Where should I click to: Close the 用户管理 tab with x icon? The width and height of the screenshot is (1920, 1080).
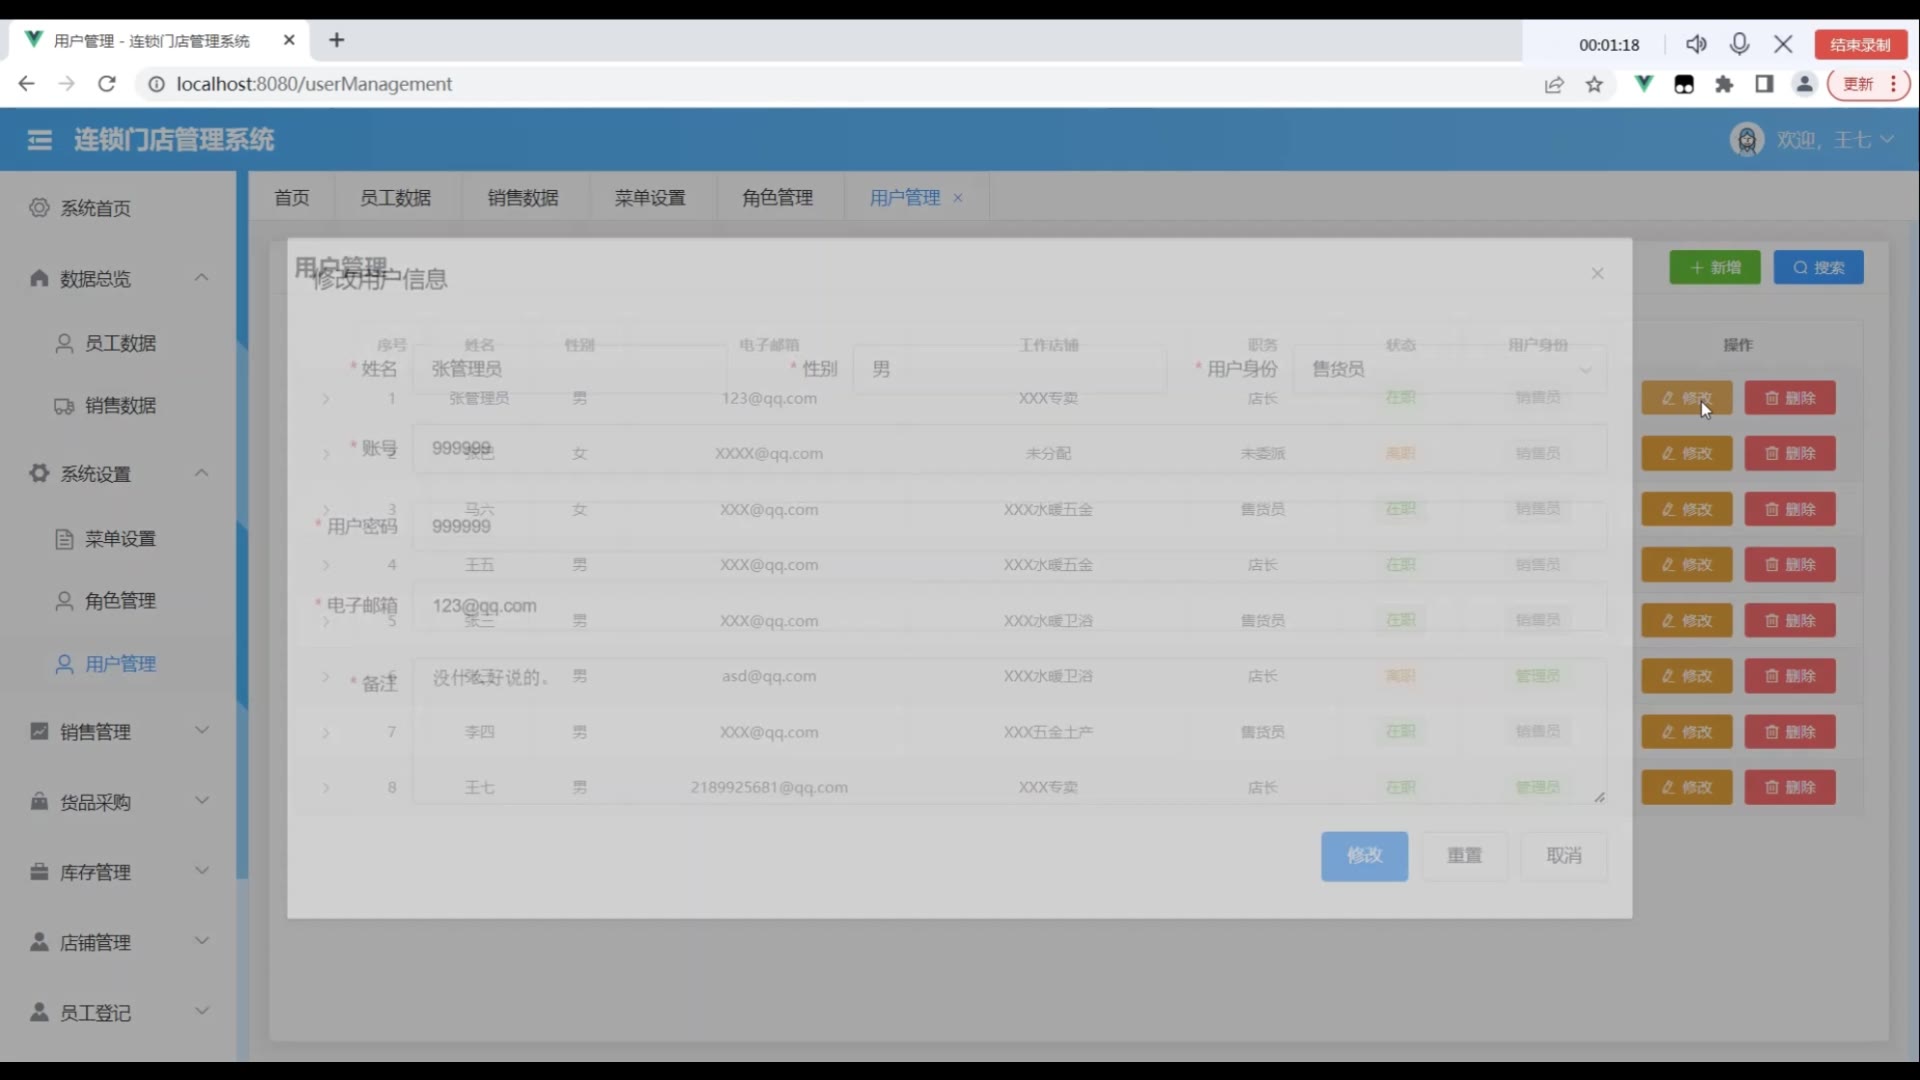958,198
